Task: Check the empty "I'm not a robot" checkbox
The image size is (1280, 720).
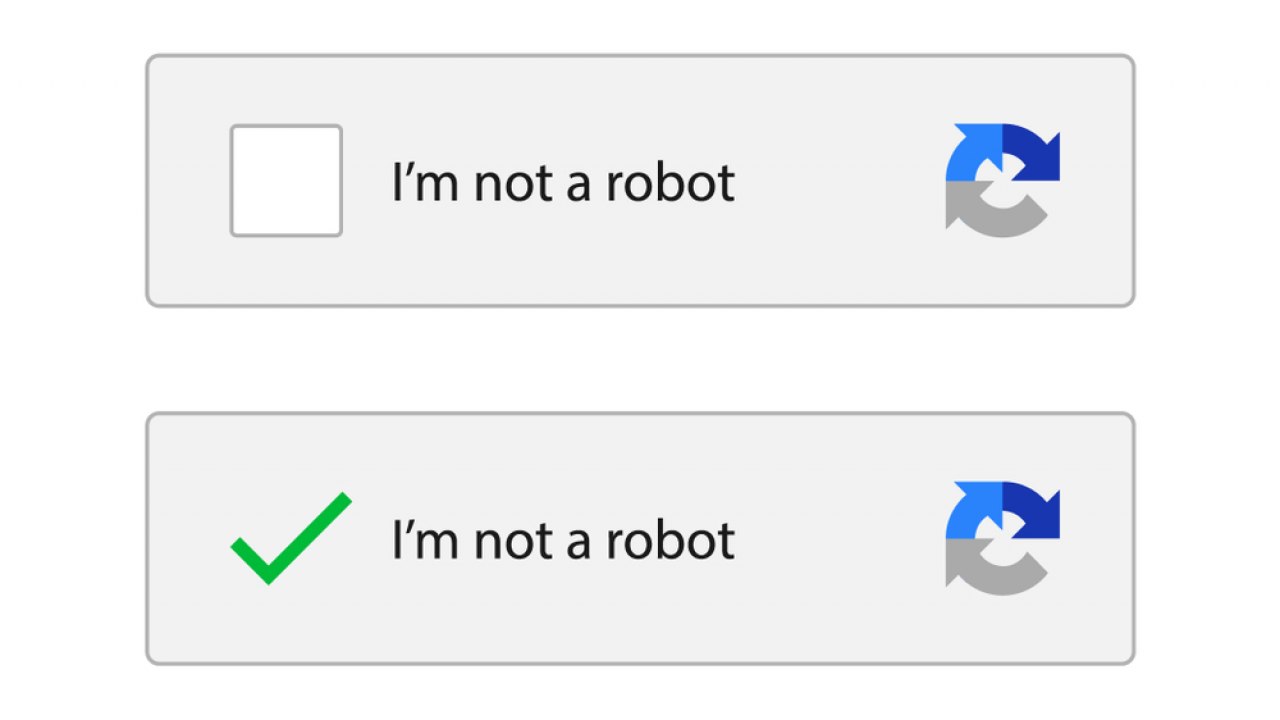Action: (286, 181)
